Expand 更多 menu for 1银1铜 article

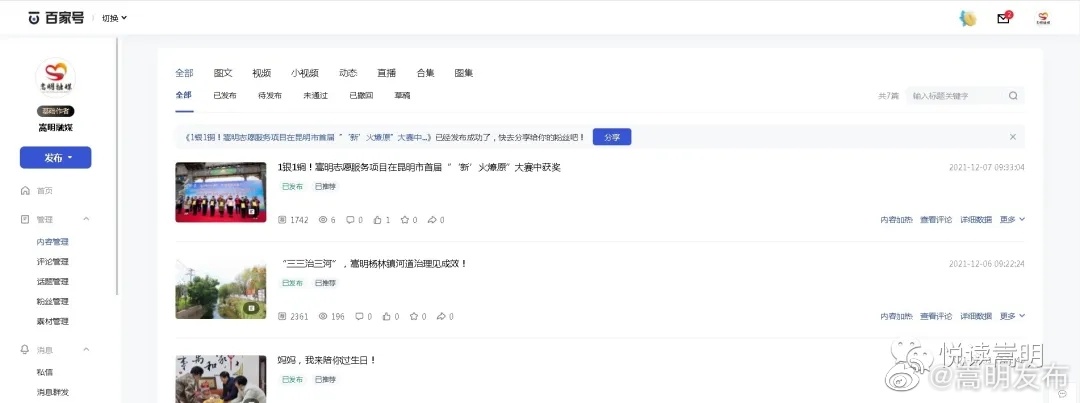point(1012,220)
